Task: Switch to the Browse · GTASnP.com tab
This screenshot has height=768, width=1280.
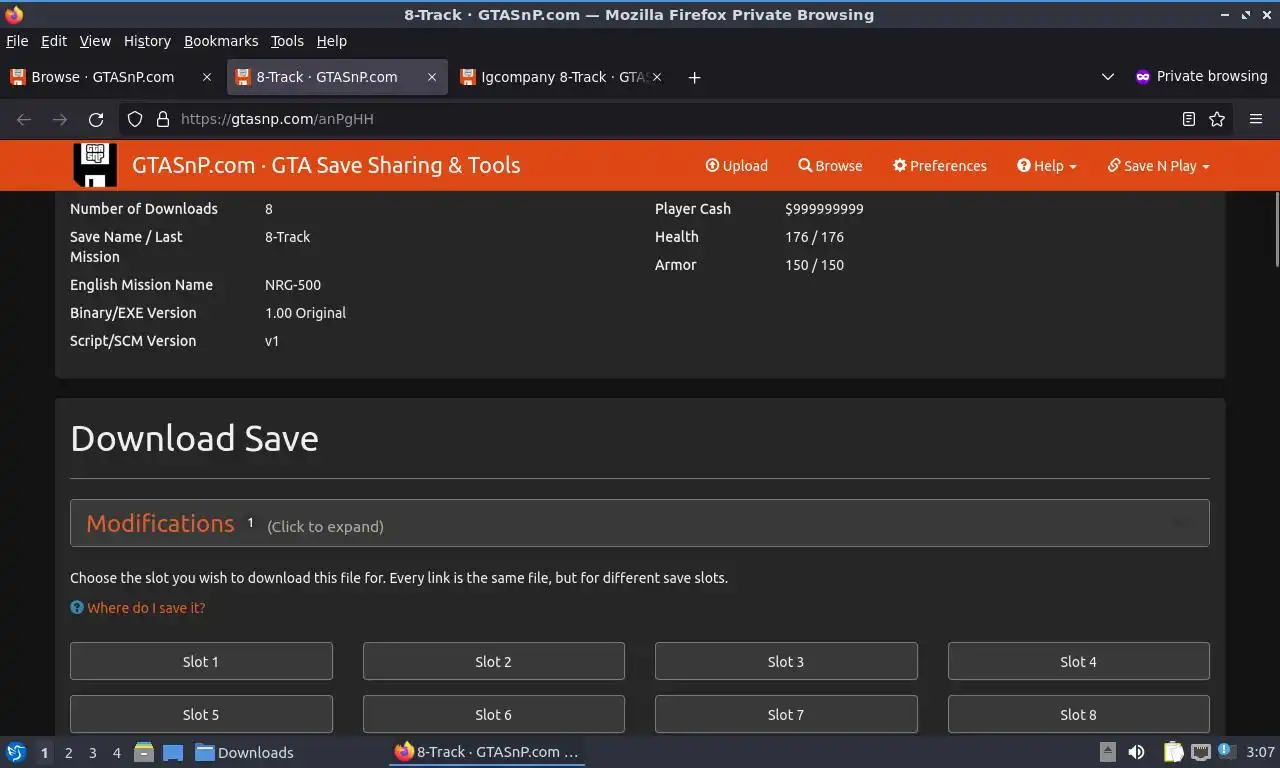Action: coord(103,77)
